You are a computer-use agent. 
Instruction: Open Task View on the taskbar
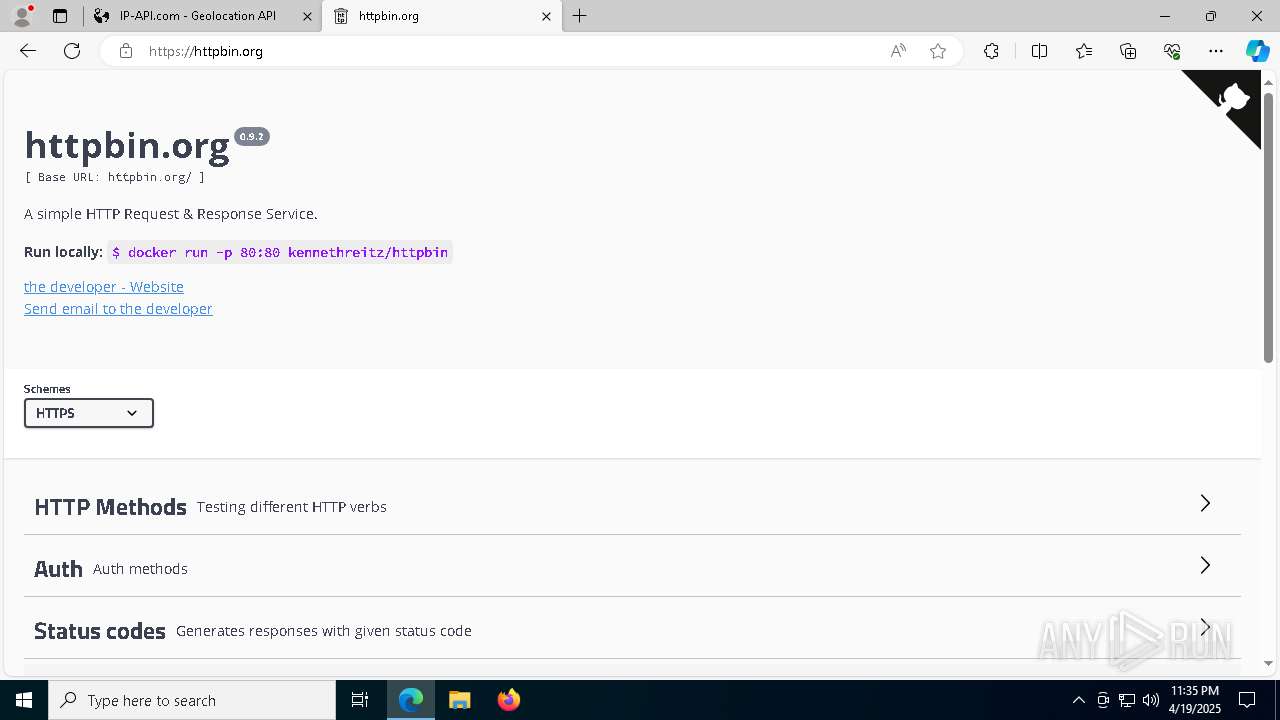[360, 700]
